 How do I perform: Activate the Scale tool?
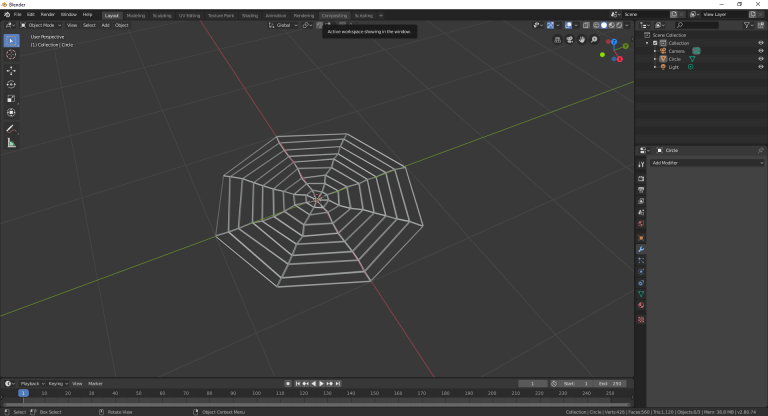click(11, 99)
